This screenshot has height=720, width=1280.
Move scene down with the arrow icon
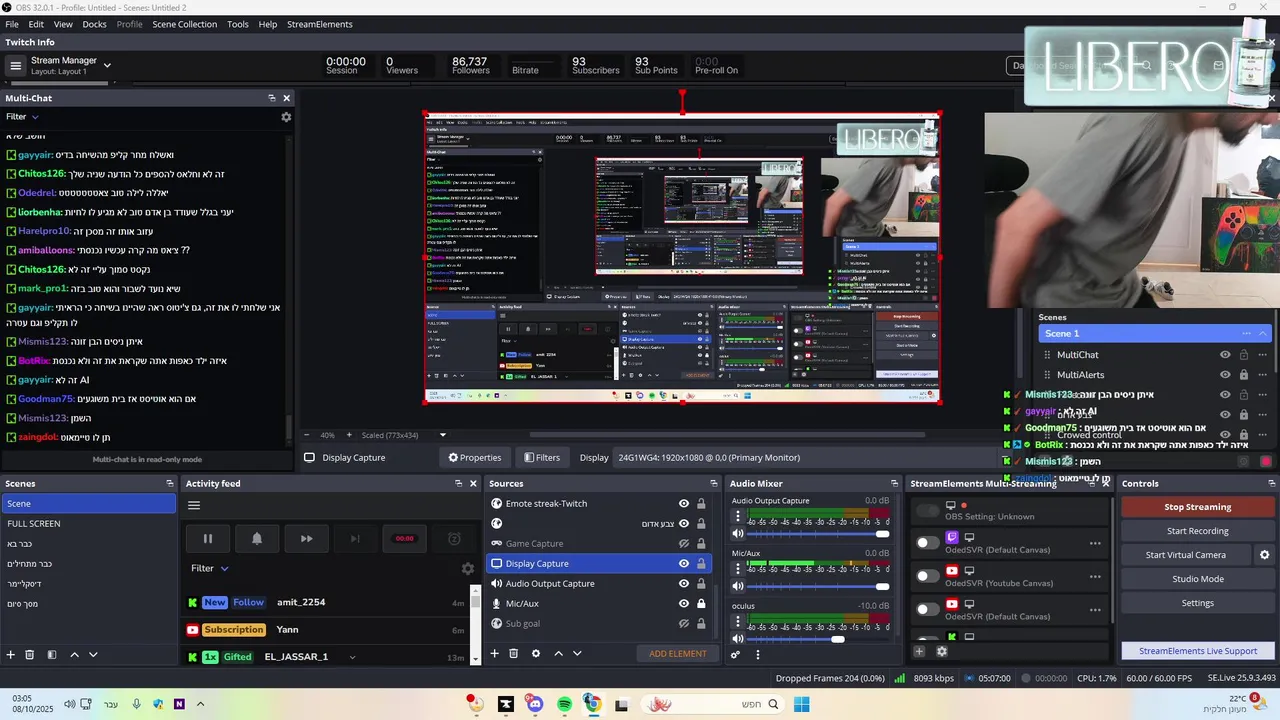[x=93, y=654]
